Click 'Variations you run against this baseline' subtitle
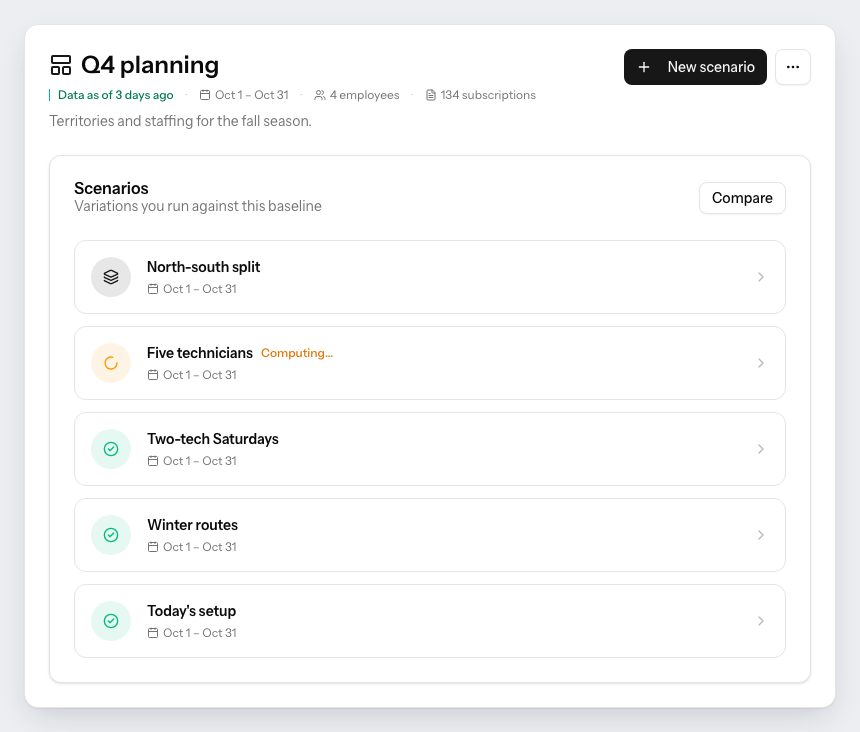The height and width of the screenshot is (732, 860). coord(198,206)
